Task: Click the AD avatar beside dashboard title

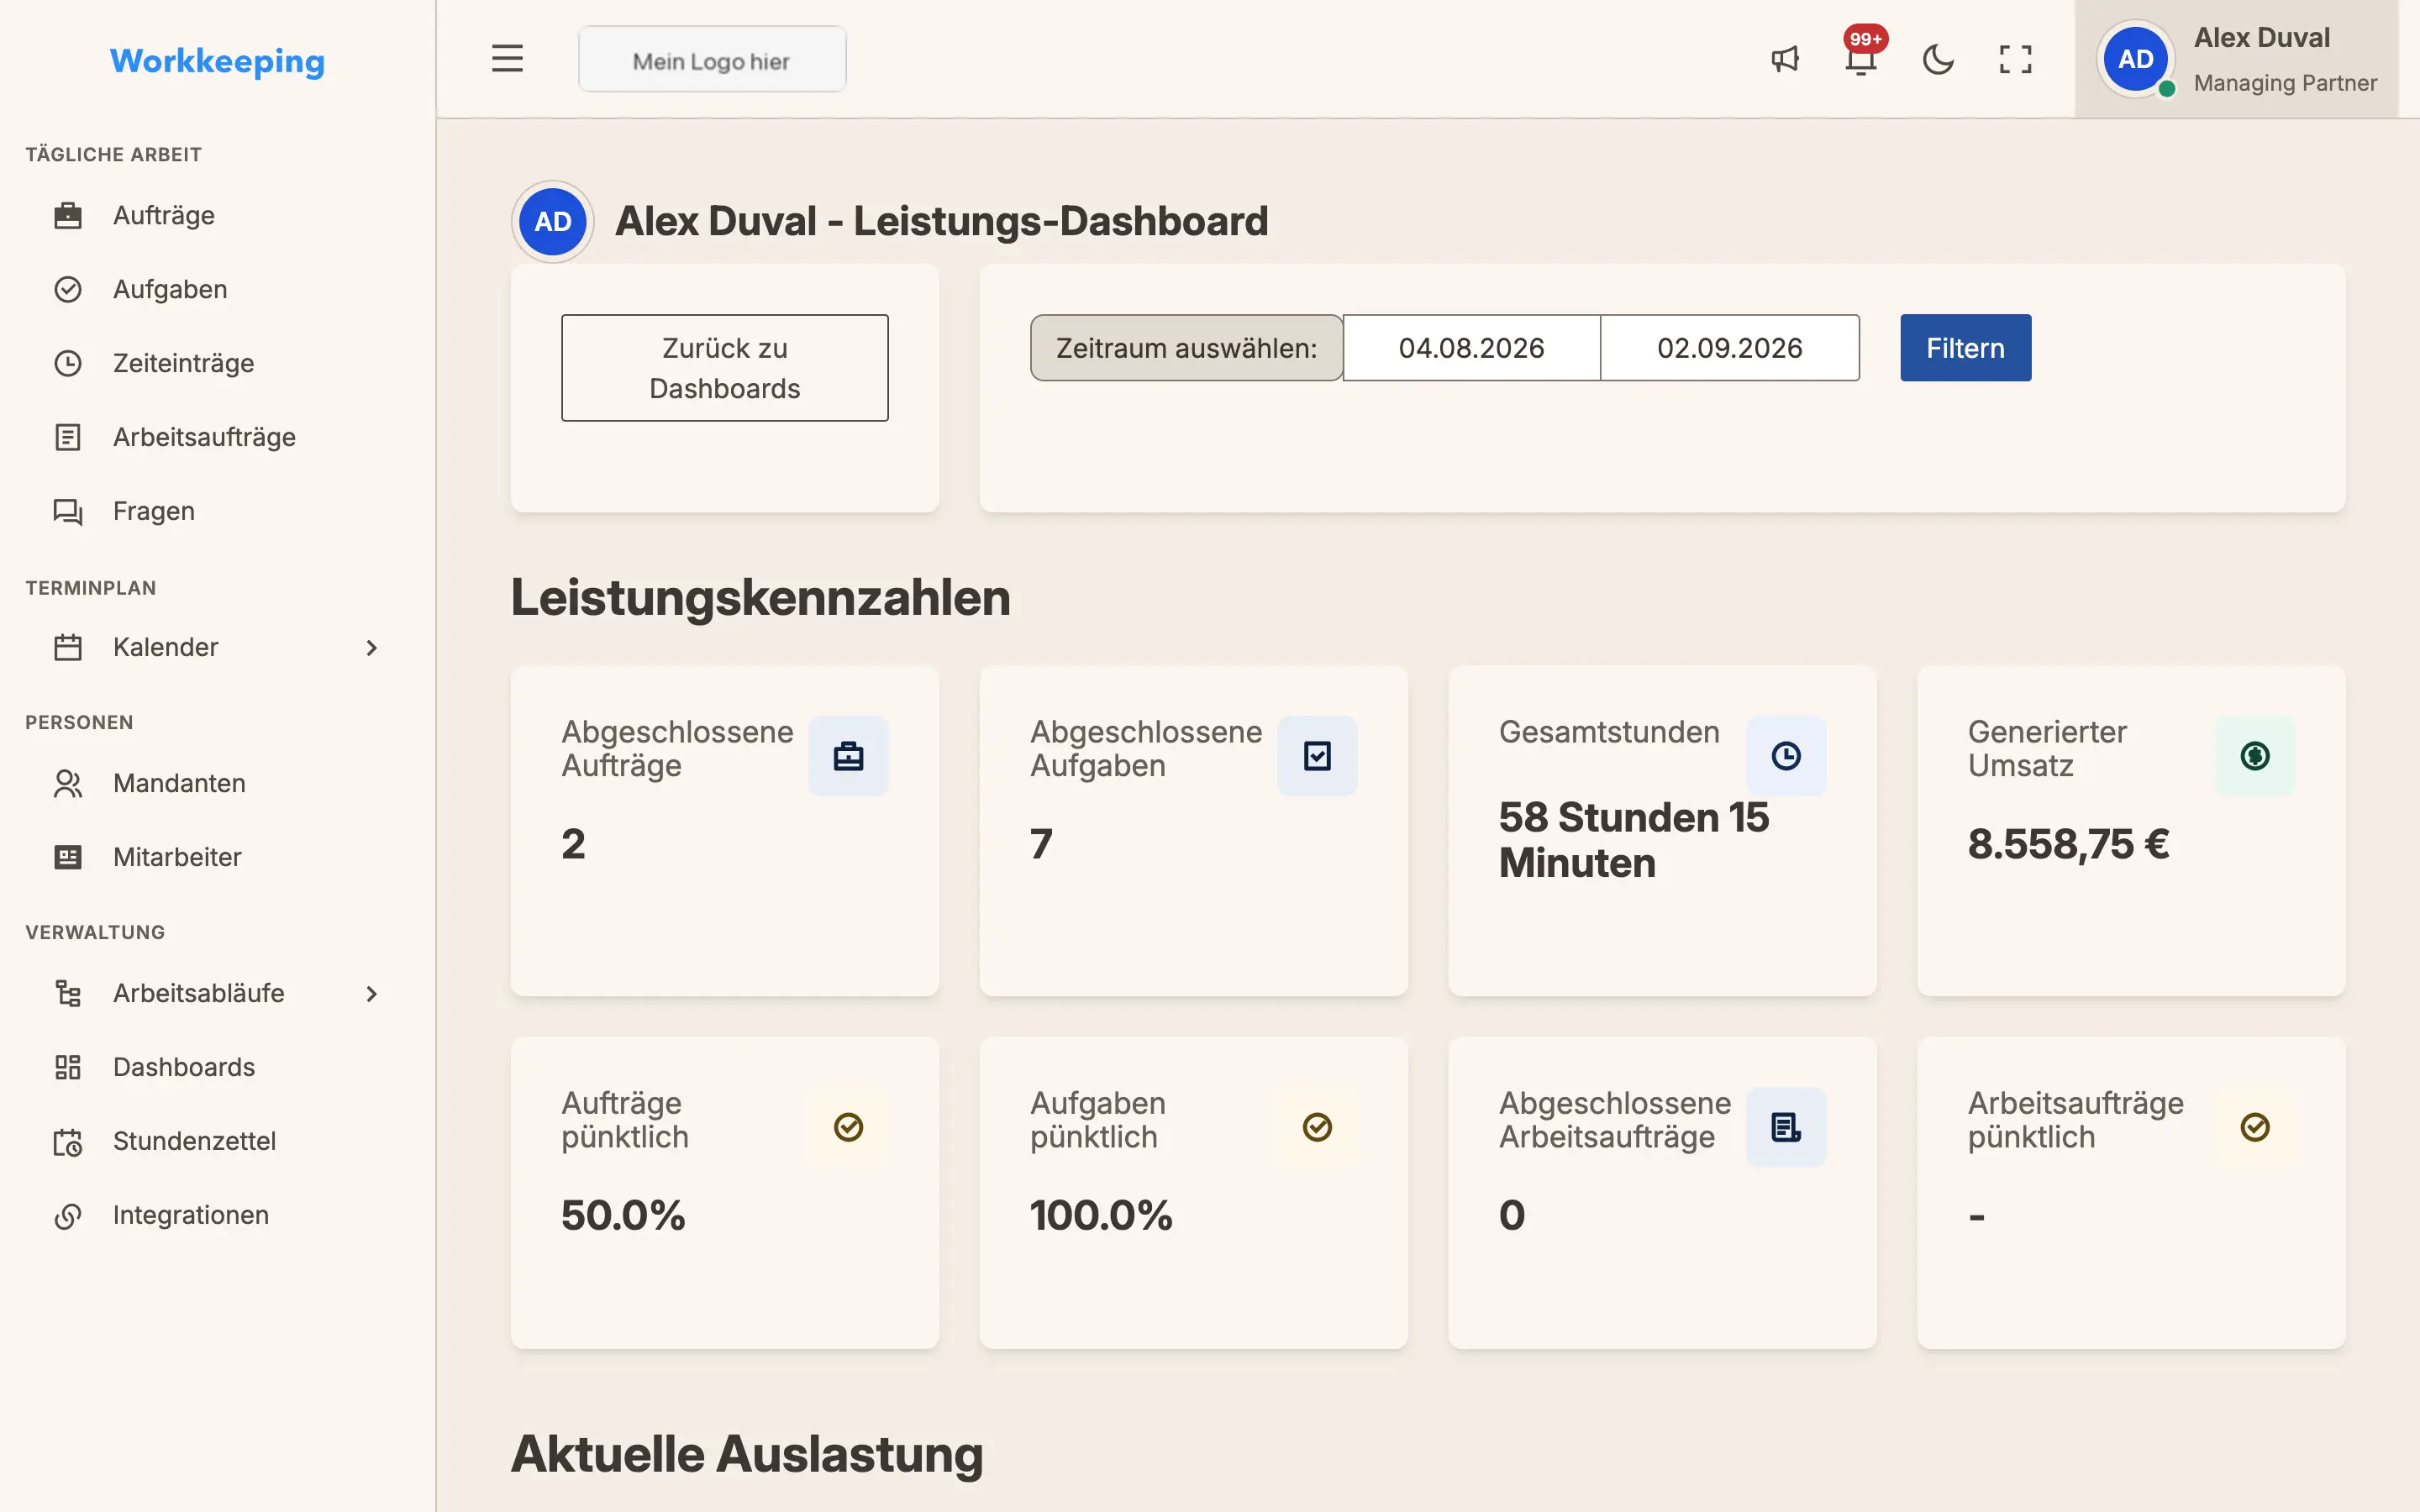Action: click(x=553, y=222)
